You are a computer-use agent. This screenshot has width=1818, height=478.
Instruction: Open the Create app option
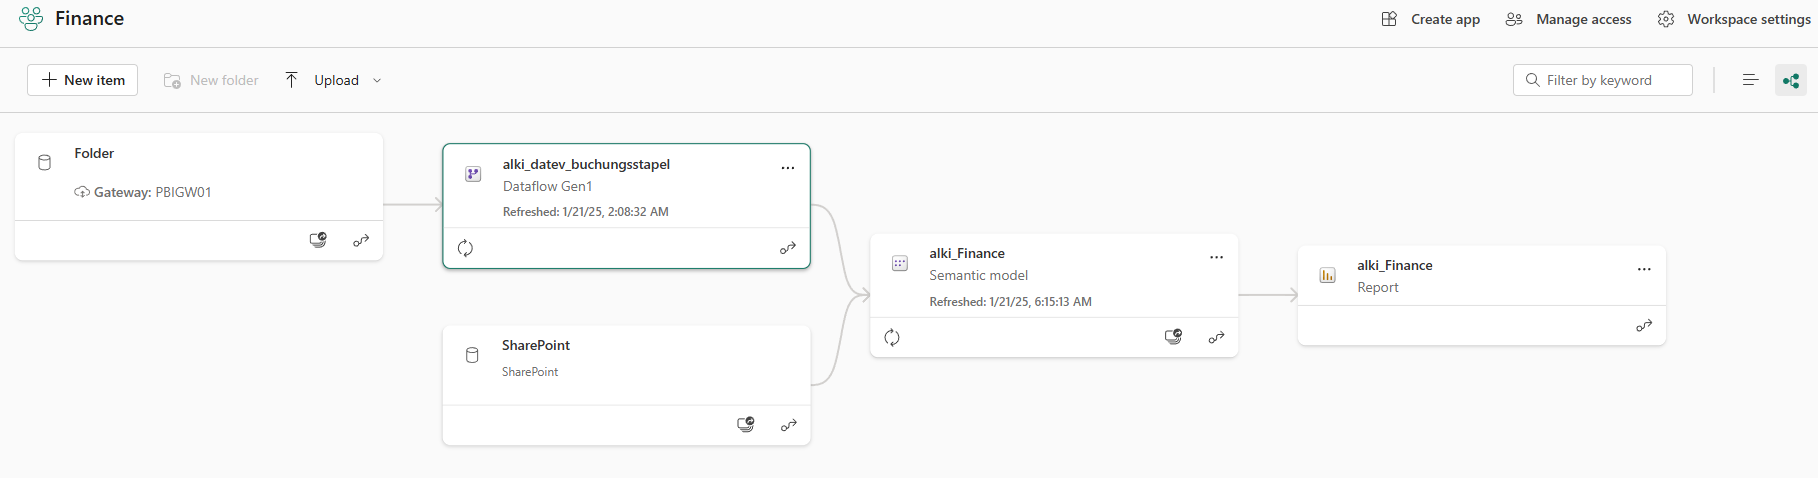point(1430,19)
